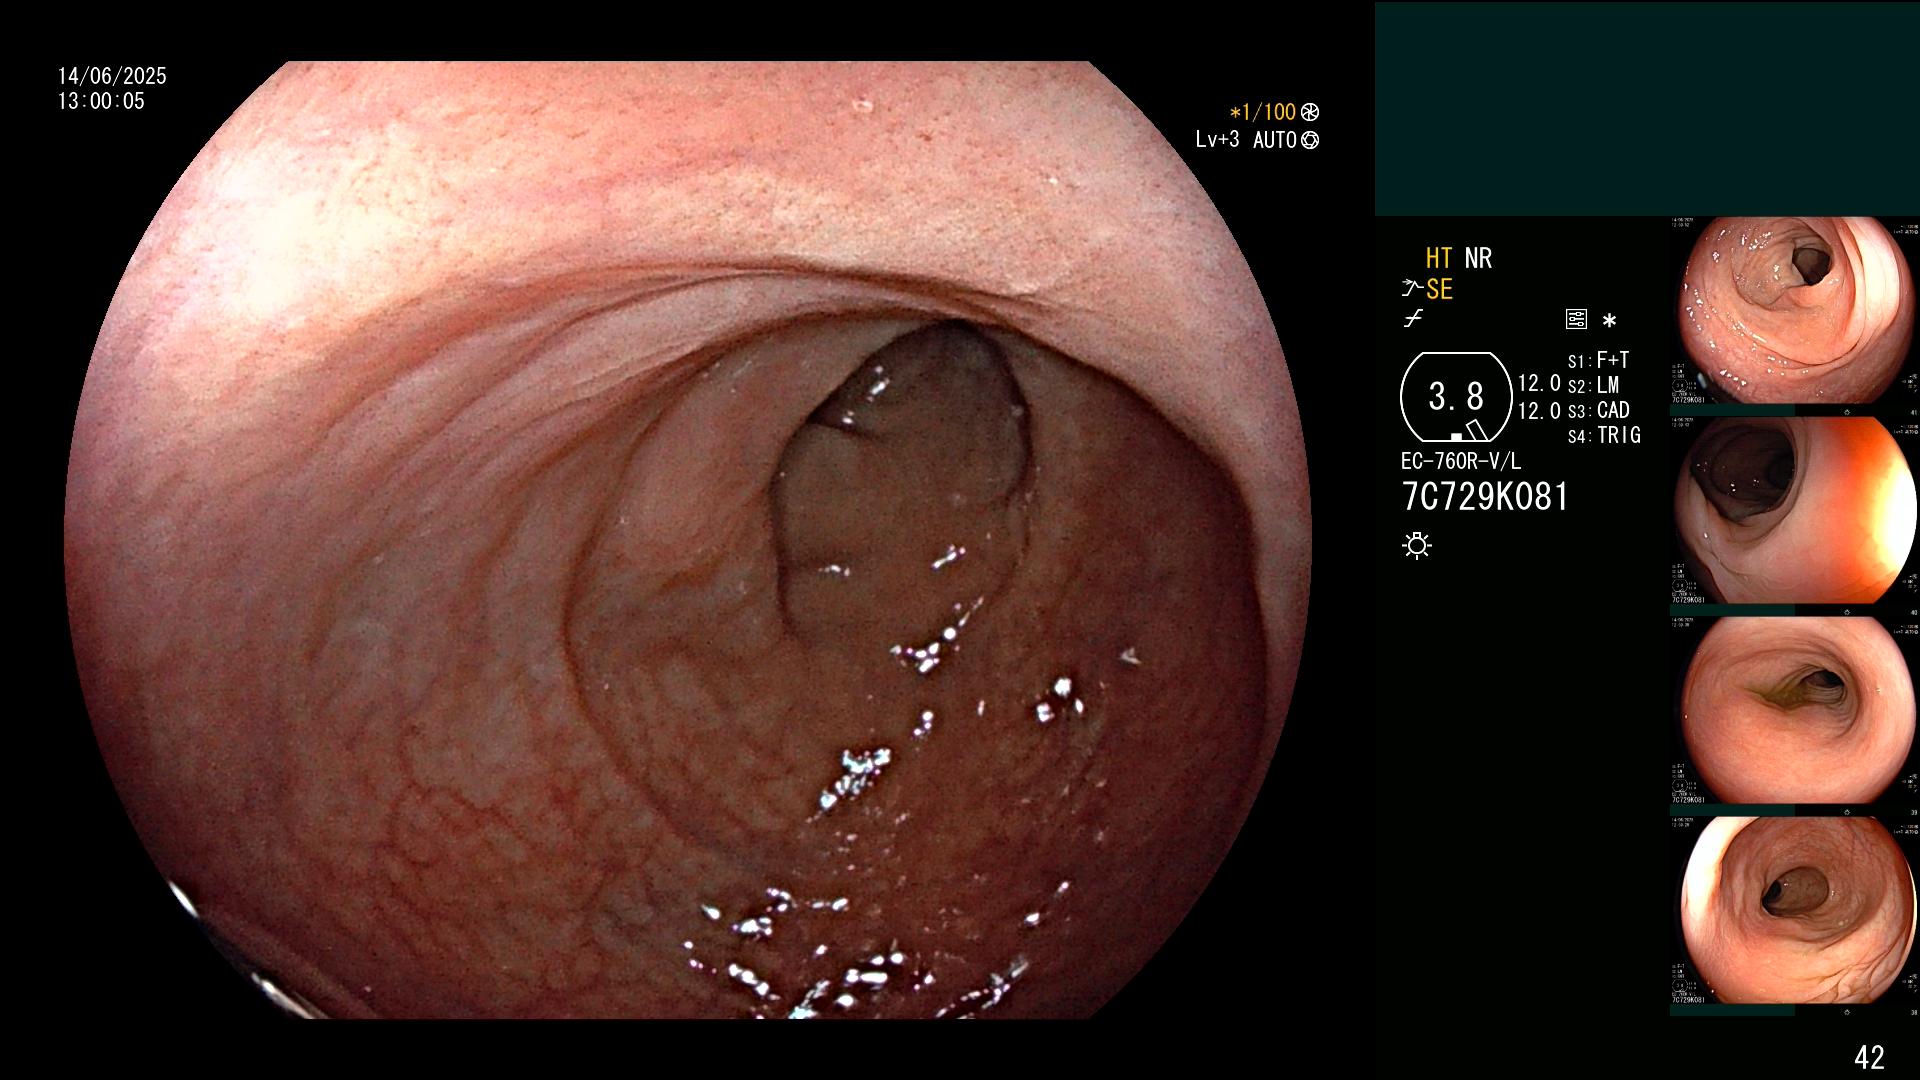This screenshot has width=1920, height=1080.
Task: Click the AUTO iris mode text
Action: coord(1275,140)
